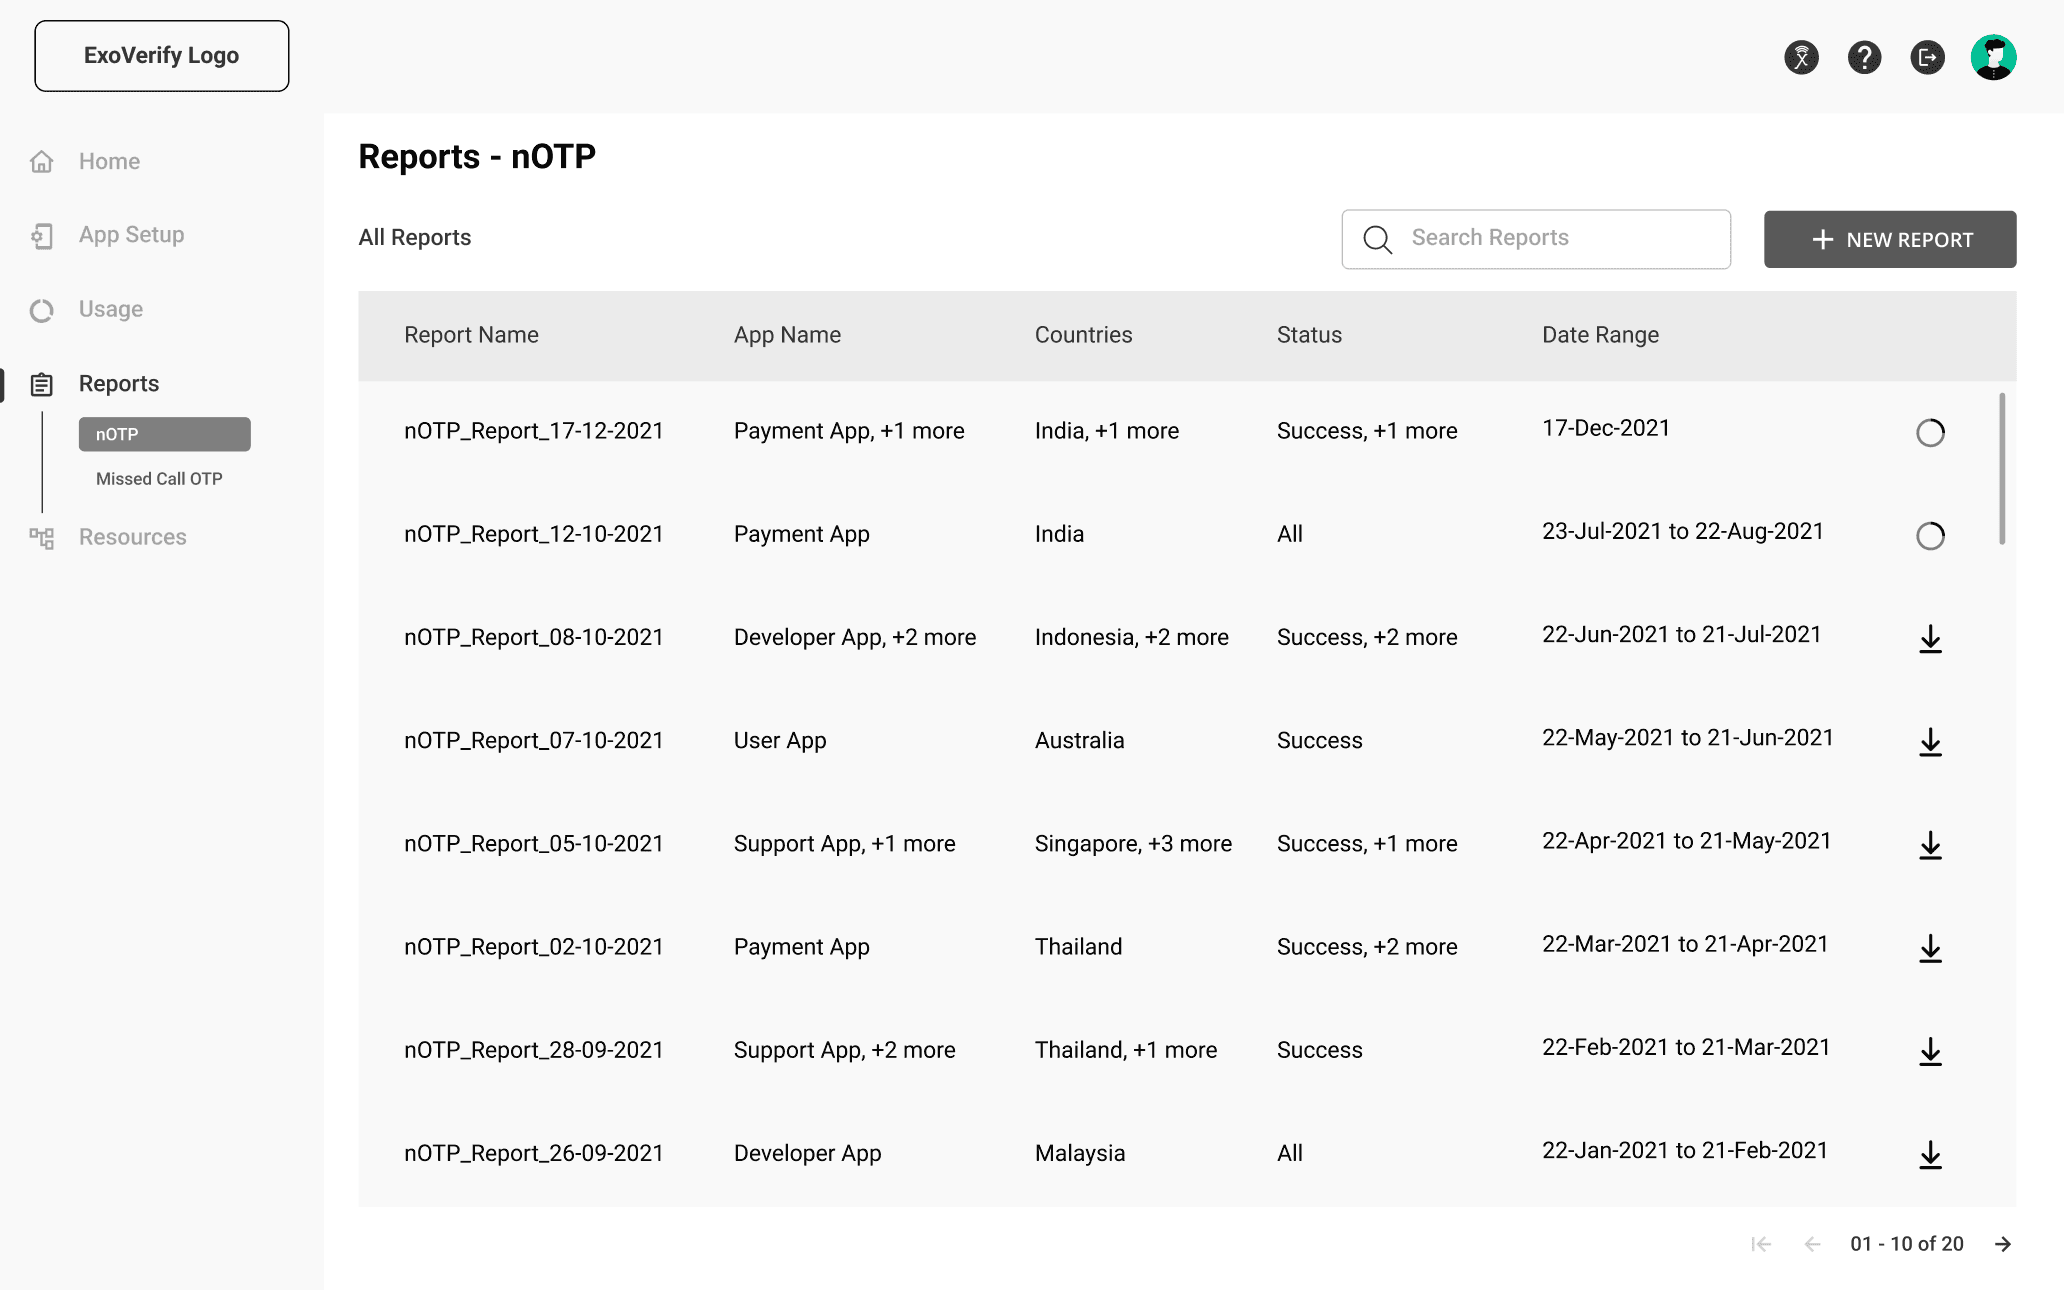Download nOTP_Report_26-09-2021 report
The width and height of the screenshot is (2064, 1290).
click(x=1930, y=1155)
